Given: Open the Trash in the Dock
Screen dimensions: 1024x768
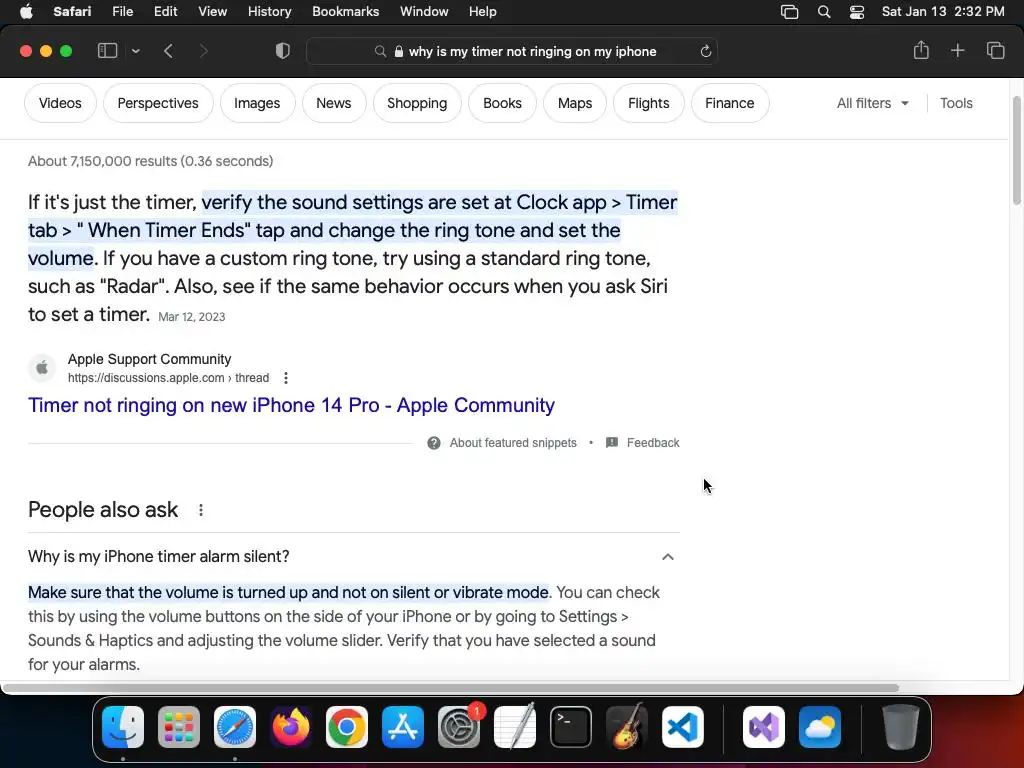Looking at the screenshot, I should click(901, 727).
